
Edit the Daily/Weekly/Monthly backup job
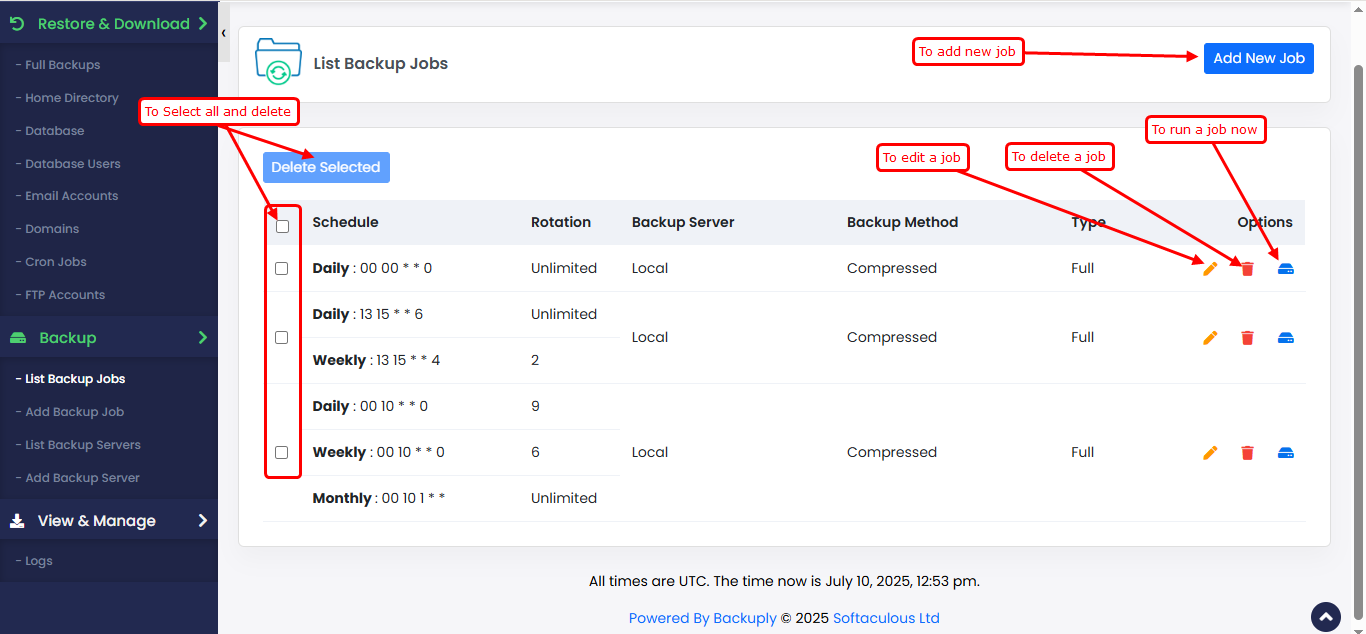[1210, 453]
